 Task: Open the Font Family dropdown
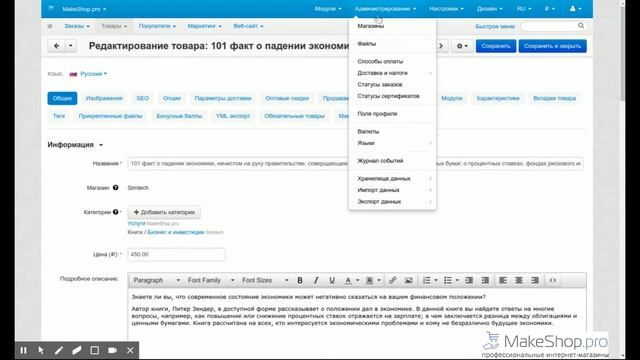pos(211,280)
